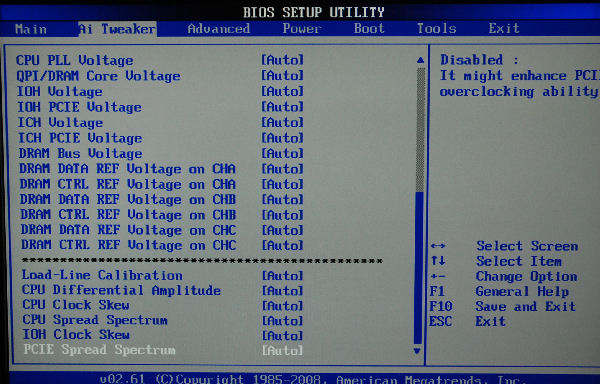Select CPU Spread Spectrum label
This screenshot has width=600, height=384.
pos(95,320)
